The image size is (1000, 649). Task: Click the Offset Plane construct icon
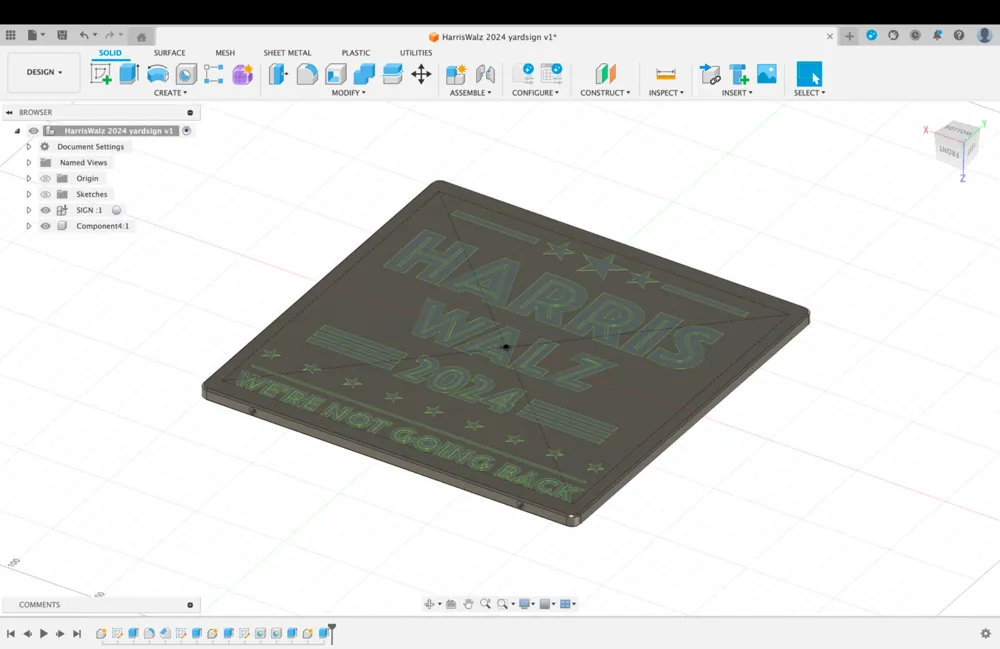tap(605, 74)
